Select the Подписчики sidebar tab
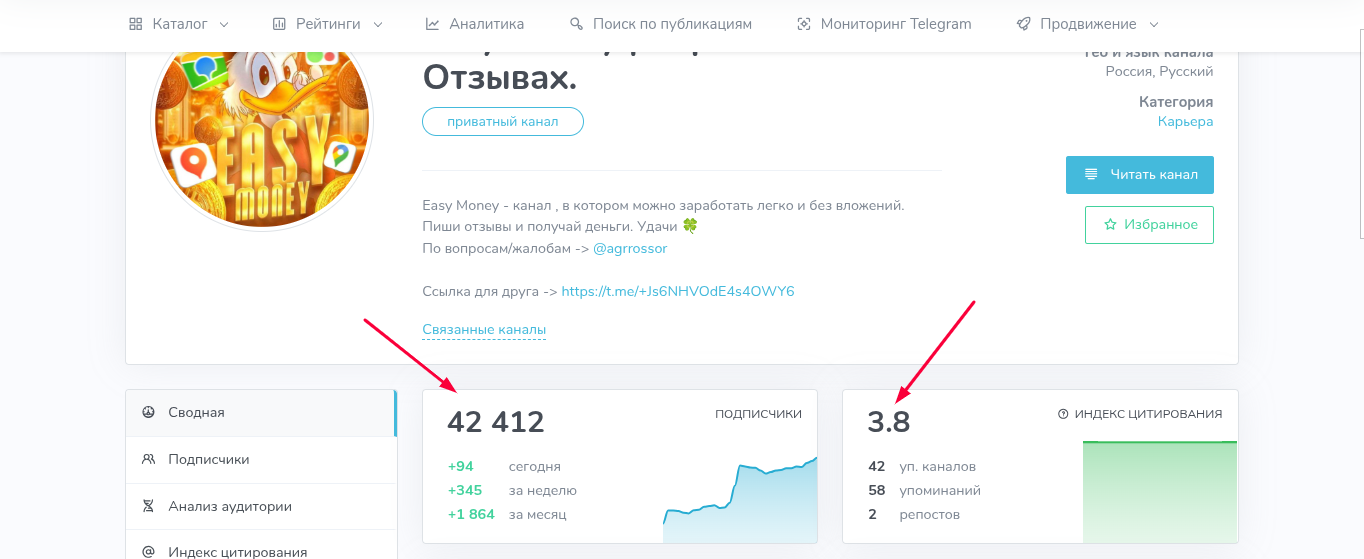Image resolution: width=1364 pixels, height=559 pixels. click(261, 460)
